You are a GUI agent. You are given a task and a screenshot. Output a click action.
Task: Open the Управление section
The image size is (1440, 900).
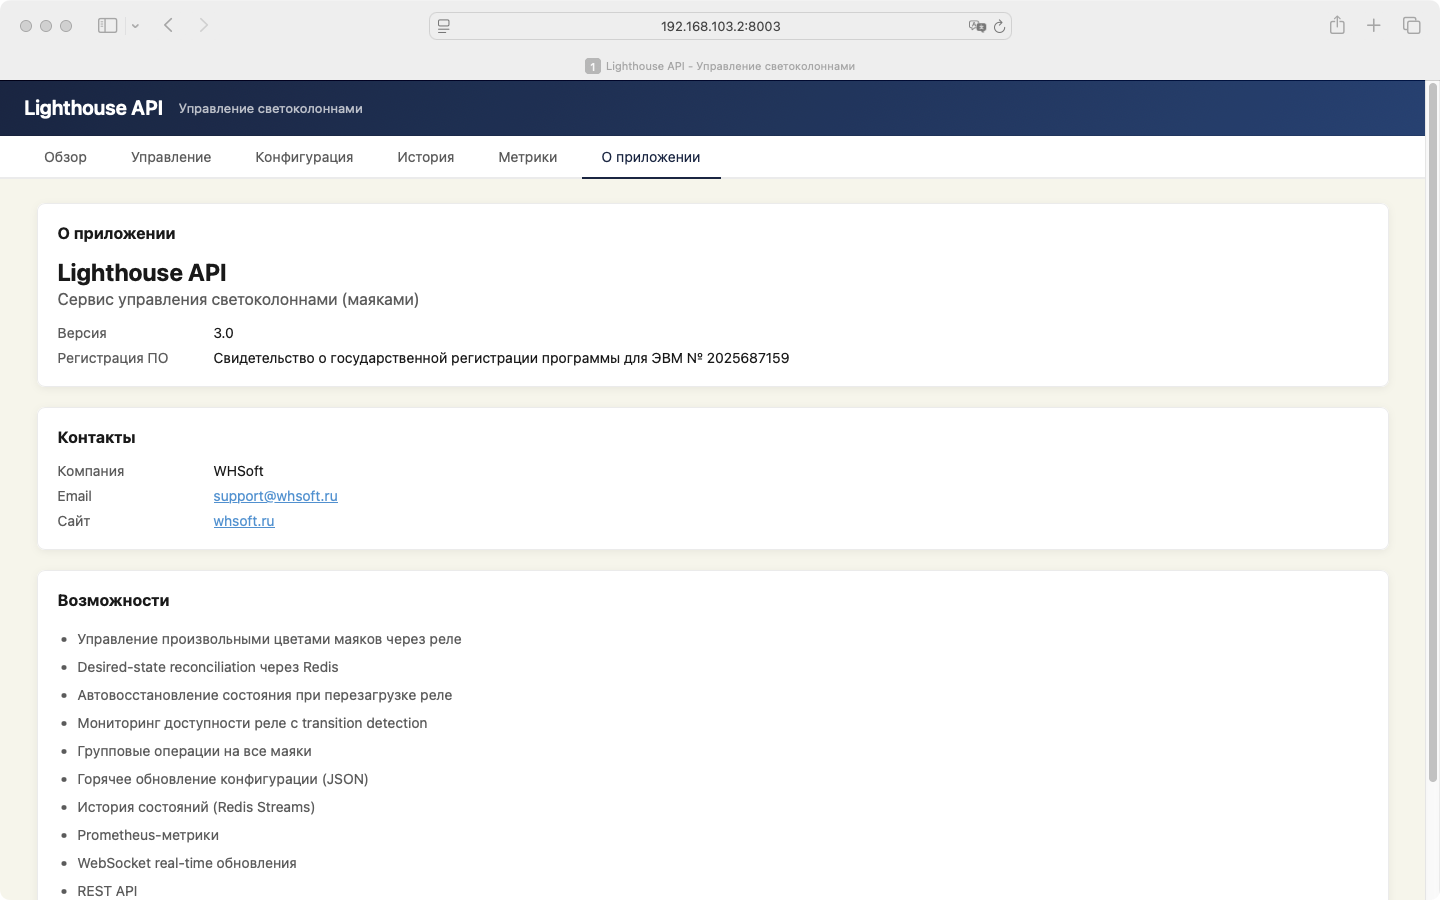click(x=170, y=157)
